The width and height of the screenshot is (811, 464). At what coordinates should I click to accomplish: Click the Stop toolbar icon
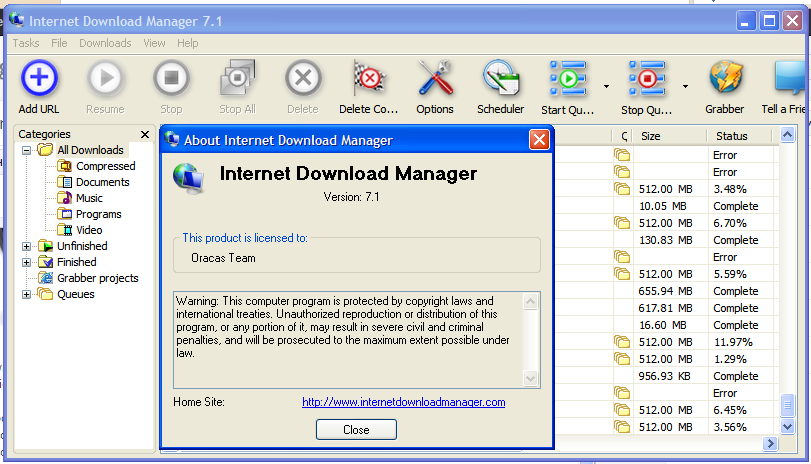(171, 78)
